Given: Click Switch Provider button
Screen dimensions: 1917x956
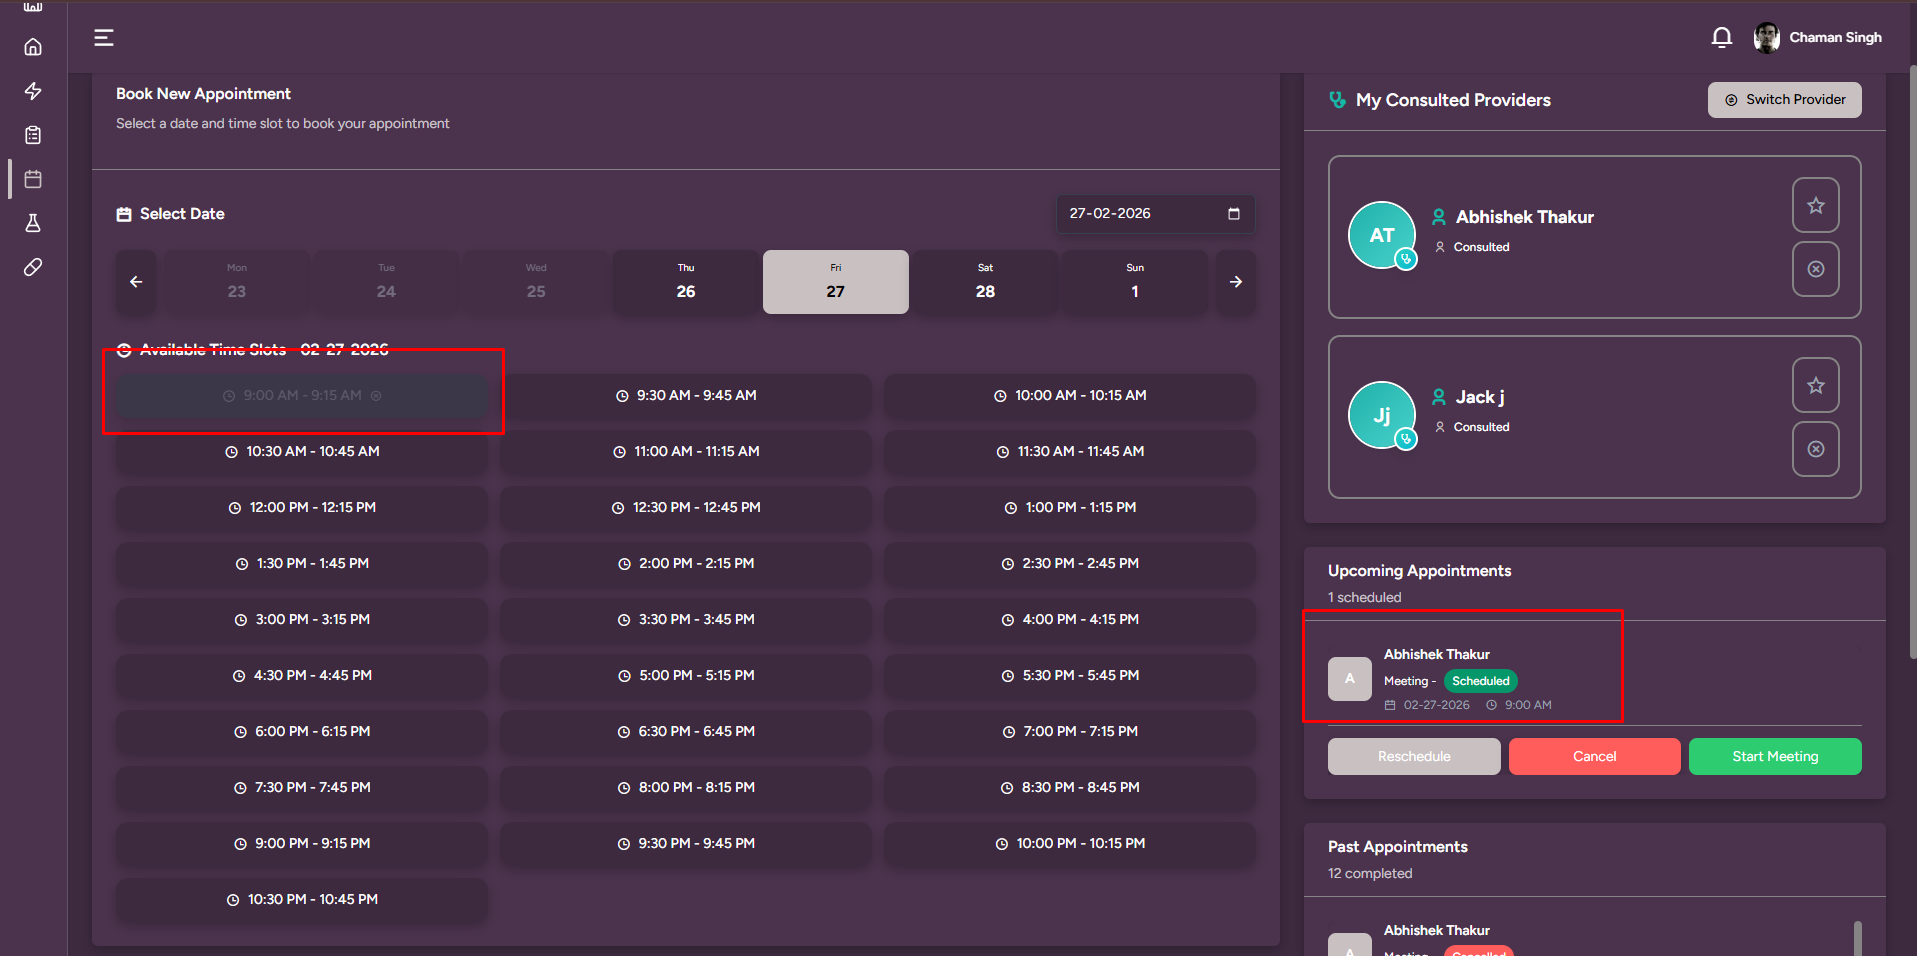Looking at the screenshot, I should coord(1784,100).
